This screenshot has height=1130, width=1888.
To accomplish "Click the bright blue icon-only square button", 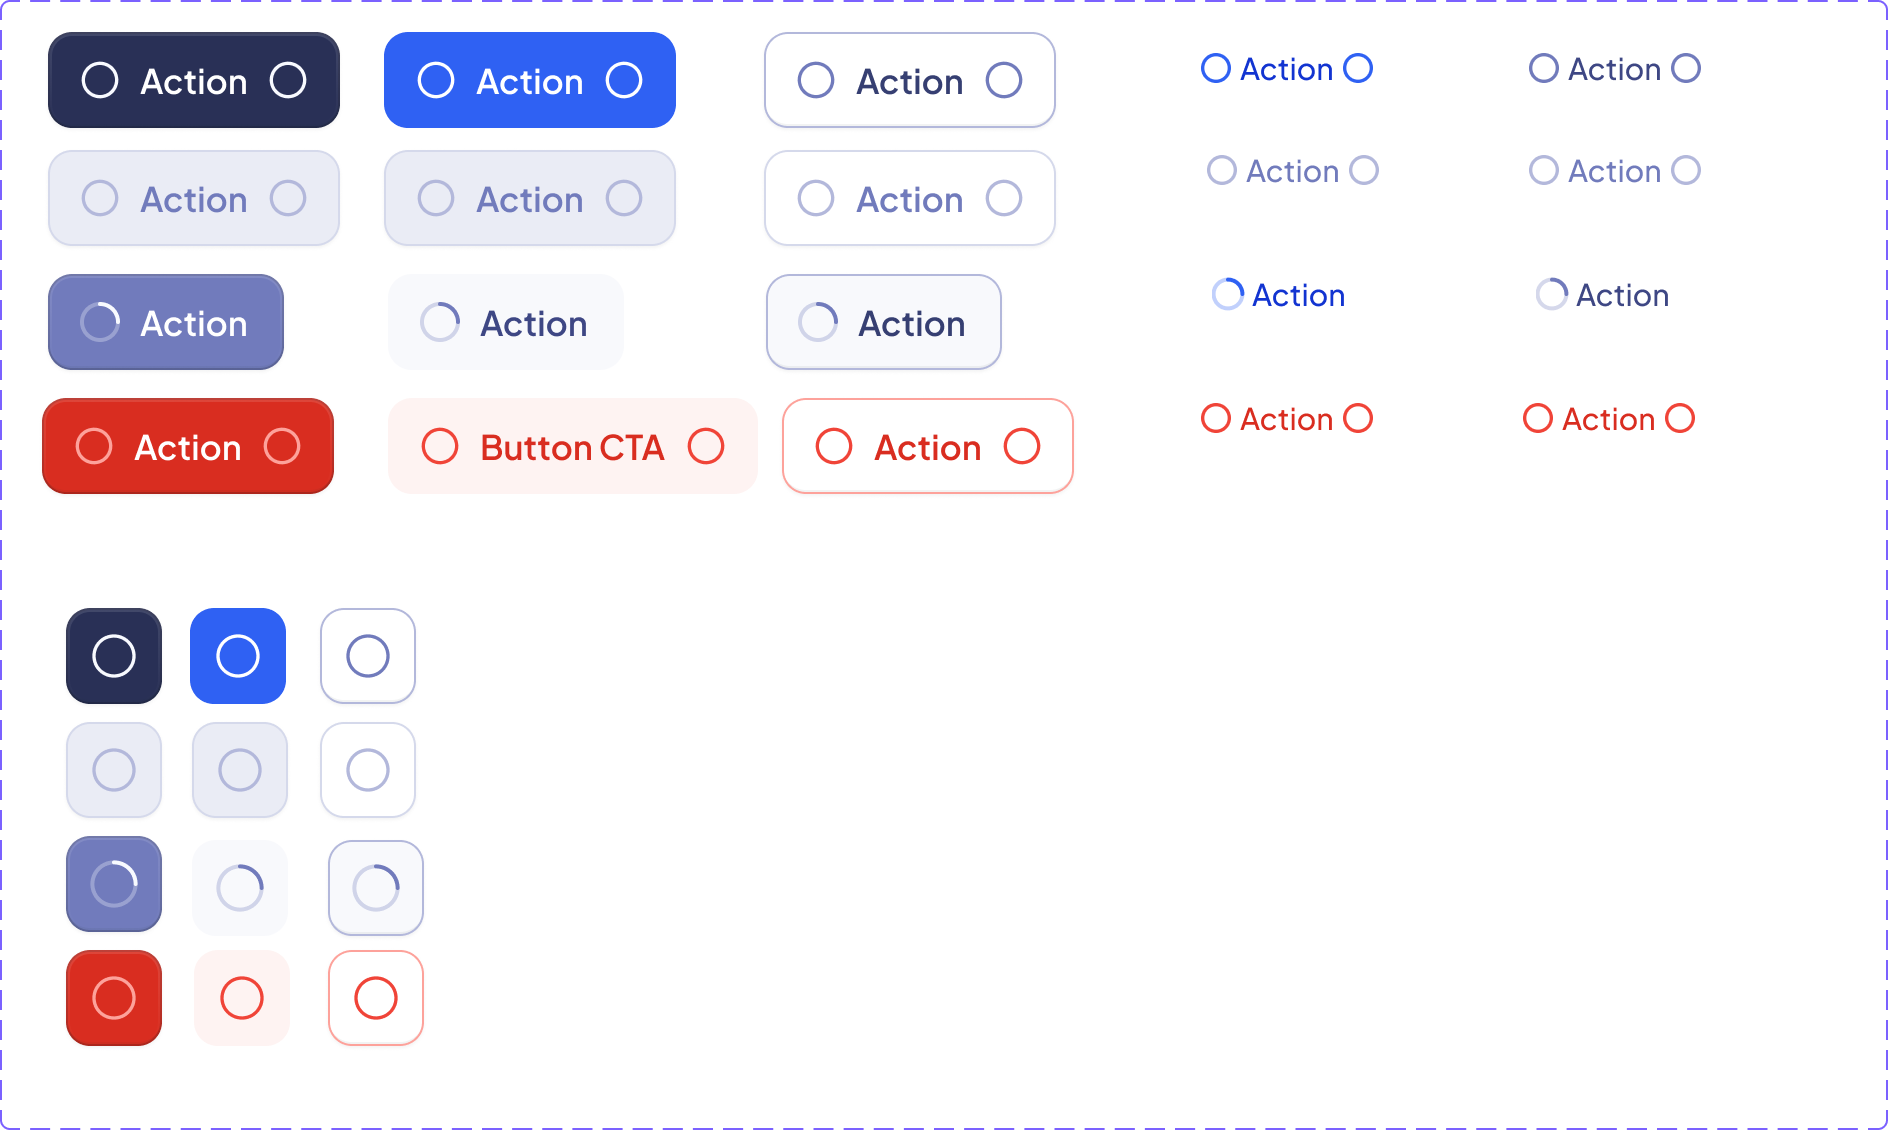I will 238,656.
